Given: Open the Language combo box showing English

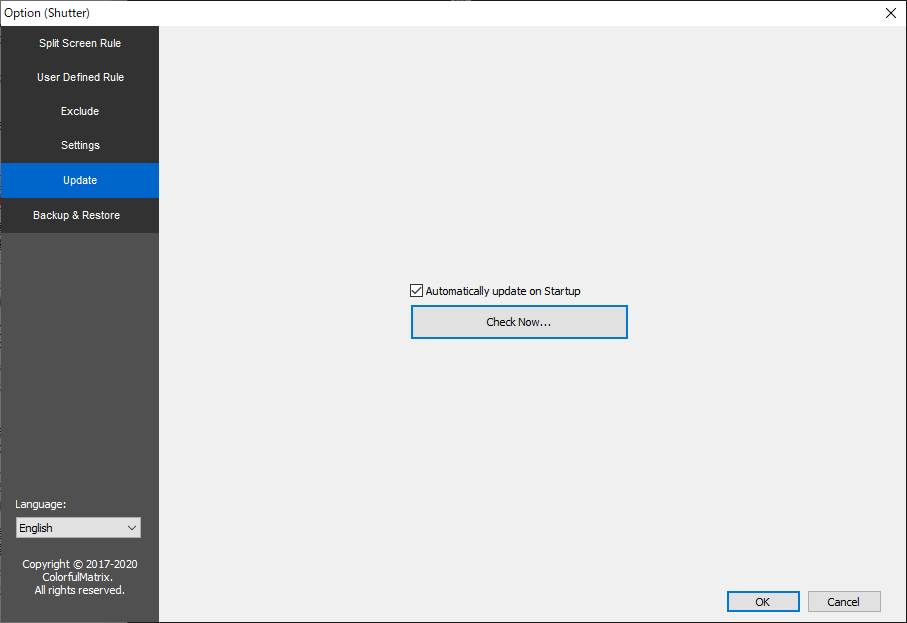Looking at the screenshot, I should [x=70, y=527].
